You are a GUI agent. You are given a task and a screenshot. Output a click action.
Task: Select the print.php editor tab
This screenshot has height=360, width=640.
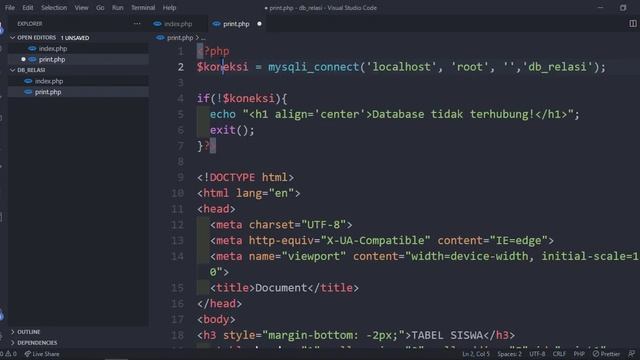tap(236, 24)
